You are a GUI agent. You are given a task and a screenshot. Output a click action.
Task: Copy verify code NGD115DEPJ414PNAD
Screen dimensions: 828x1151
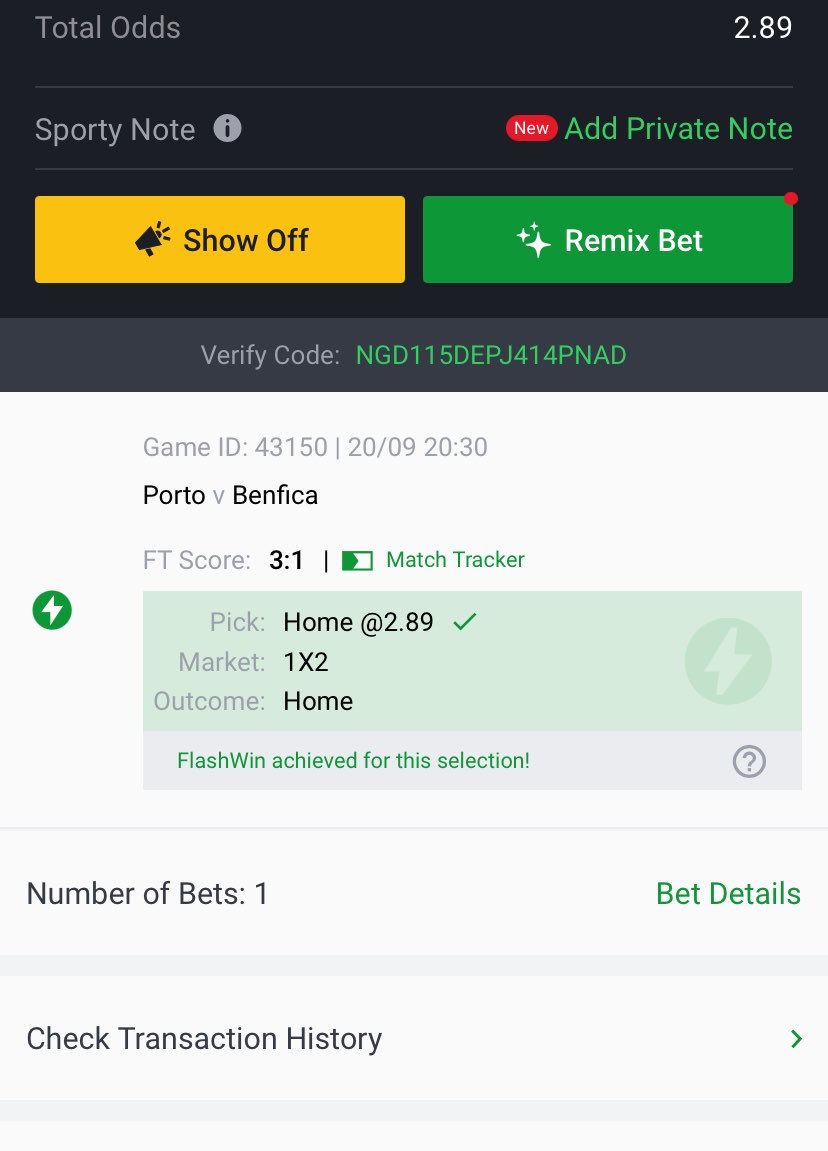(x=491, y=355)
